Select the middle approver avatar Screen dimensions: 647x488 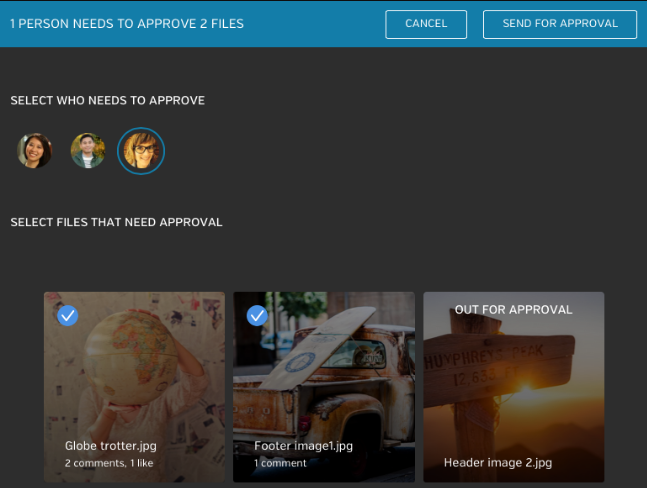coord(88,151)
